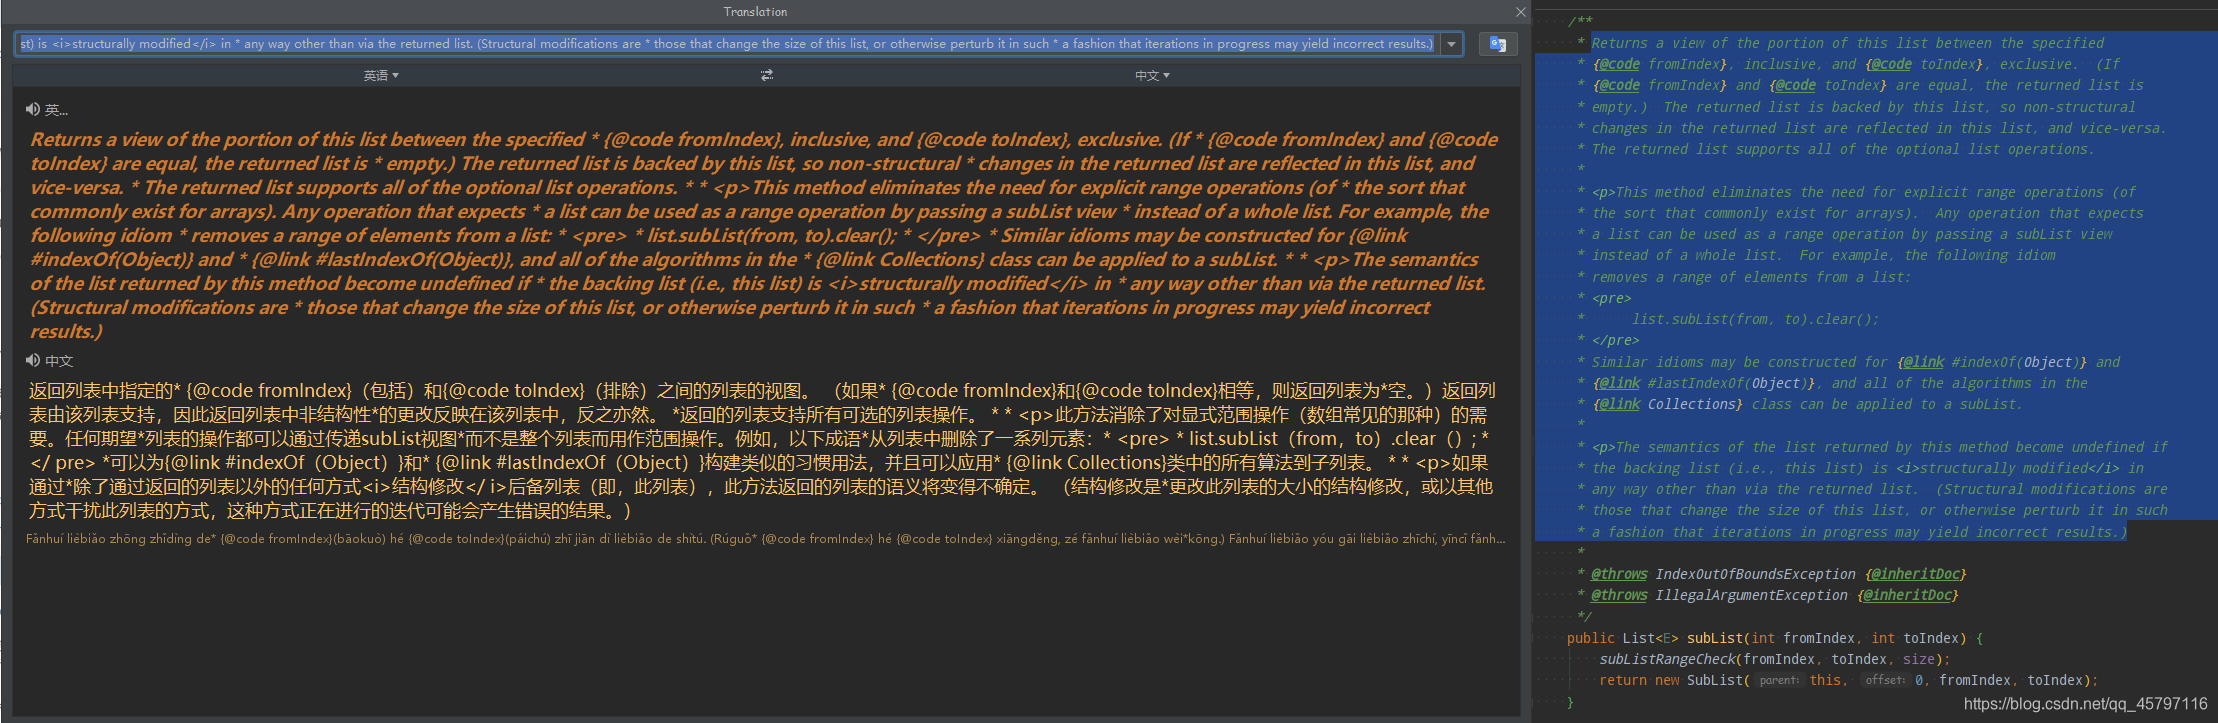Play Chinese translation audio

coord(33,360)
